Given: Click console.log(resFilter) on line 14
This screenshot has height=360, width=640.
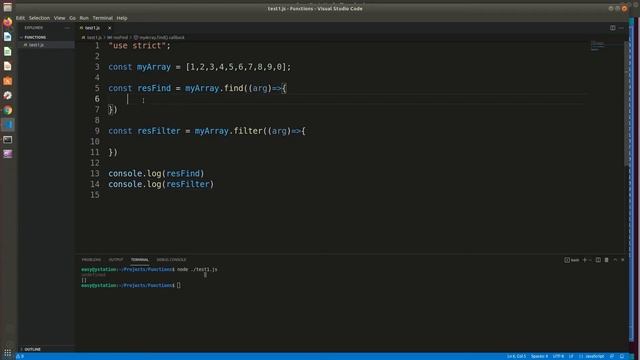Looking at the screenshot, I should click(161, 184).
